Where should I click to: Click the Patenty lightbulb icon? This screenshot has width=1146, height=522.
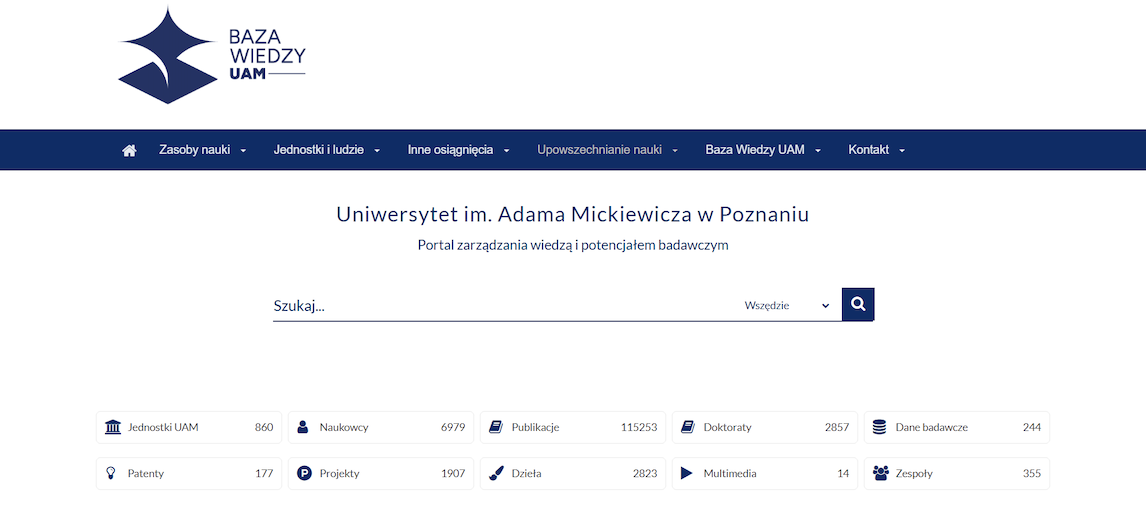point(111,473)
